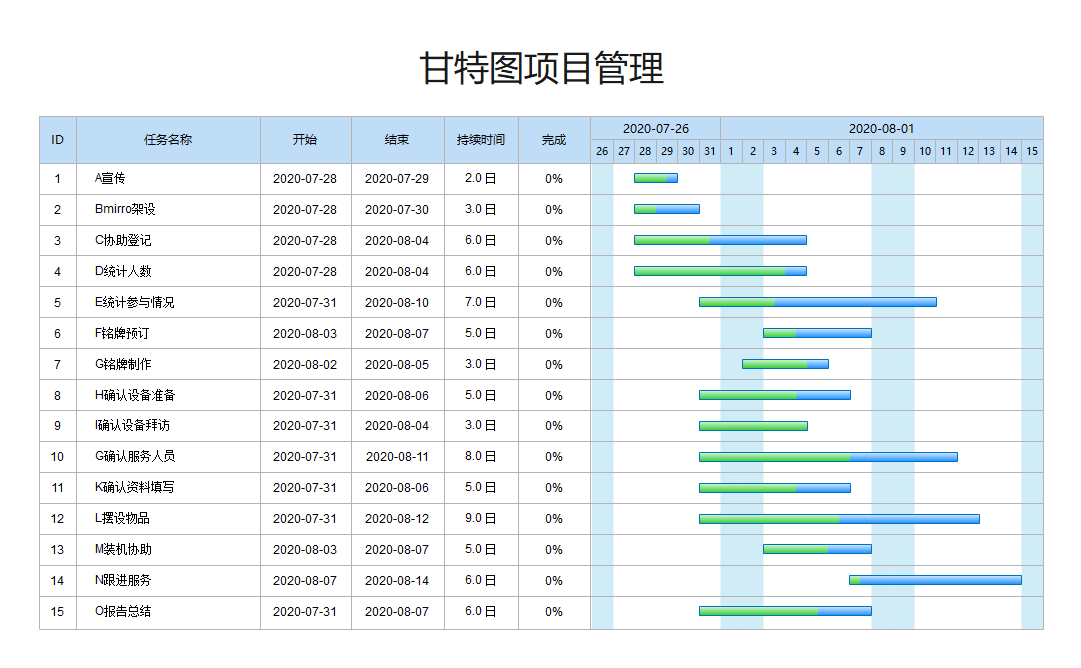Click day 15 in the timeline header
Viewport: 1081px width, 668px height.
point(1031,151)
